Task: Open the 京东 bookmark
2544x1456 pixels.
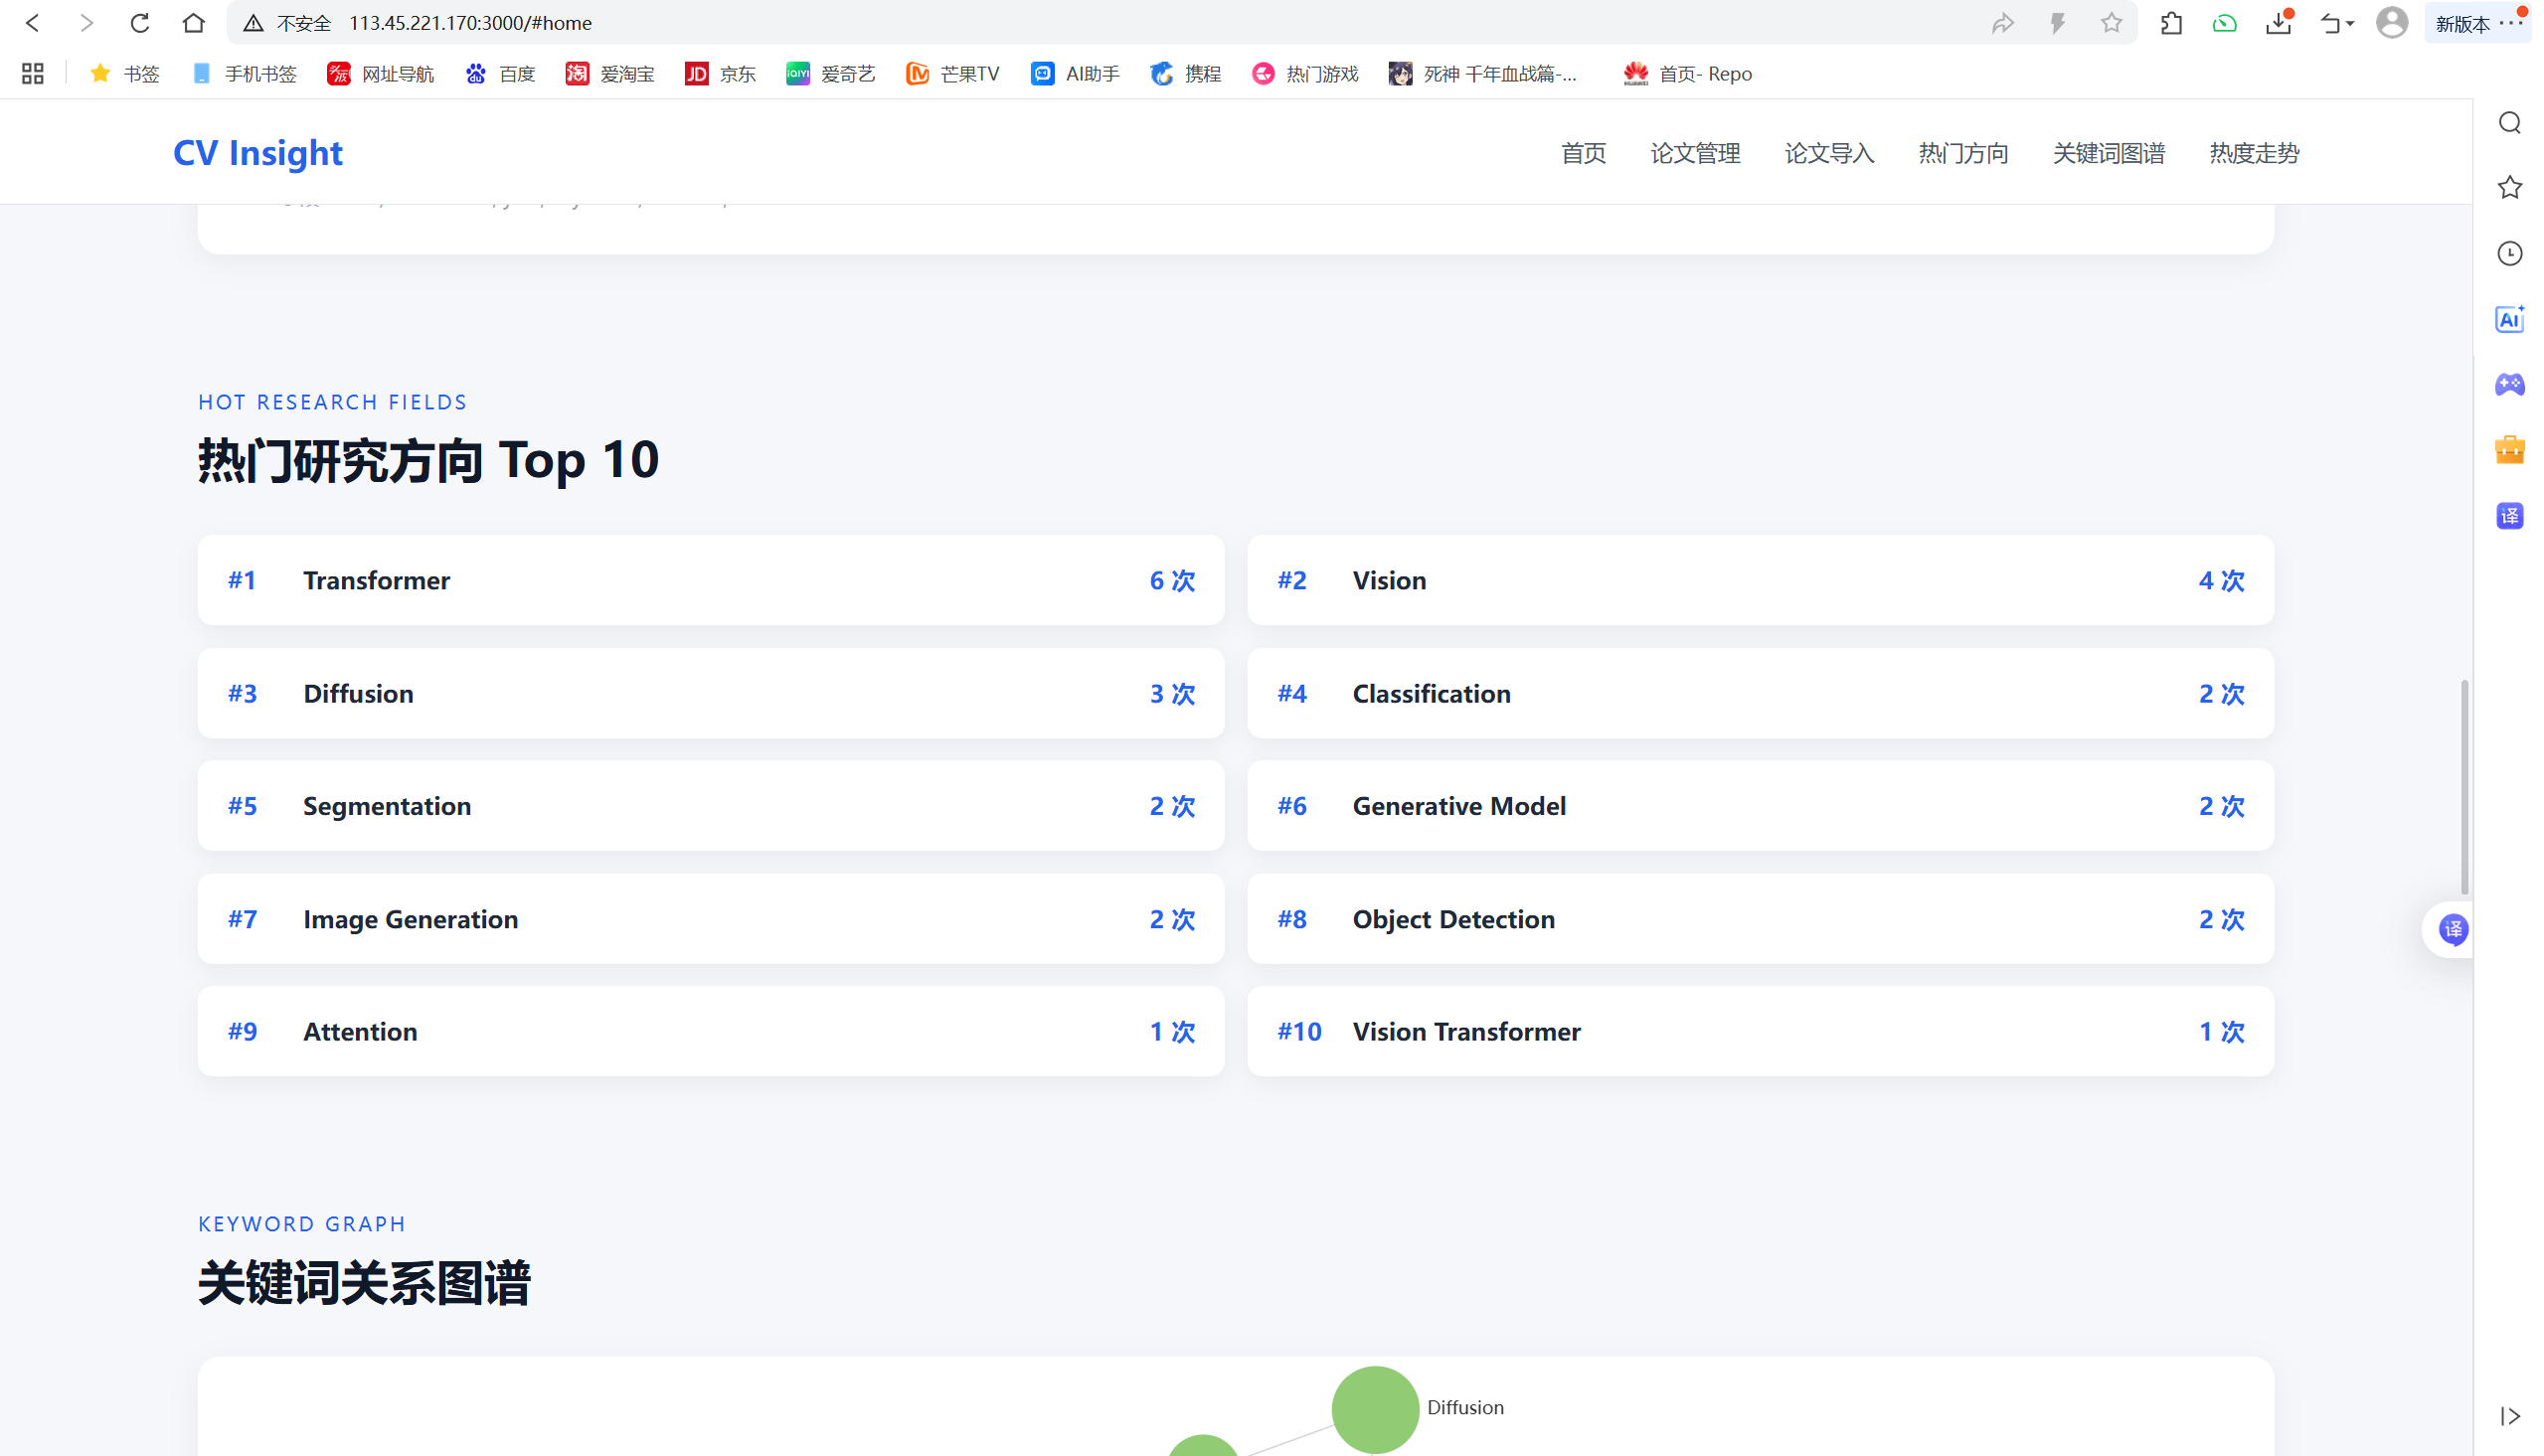Action: (720, 74)
